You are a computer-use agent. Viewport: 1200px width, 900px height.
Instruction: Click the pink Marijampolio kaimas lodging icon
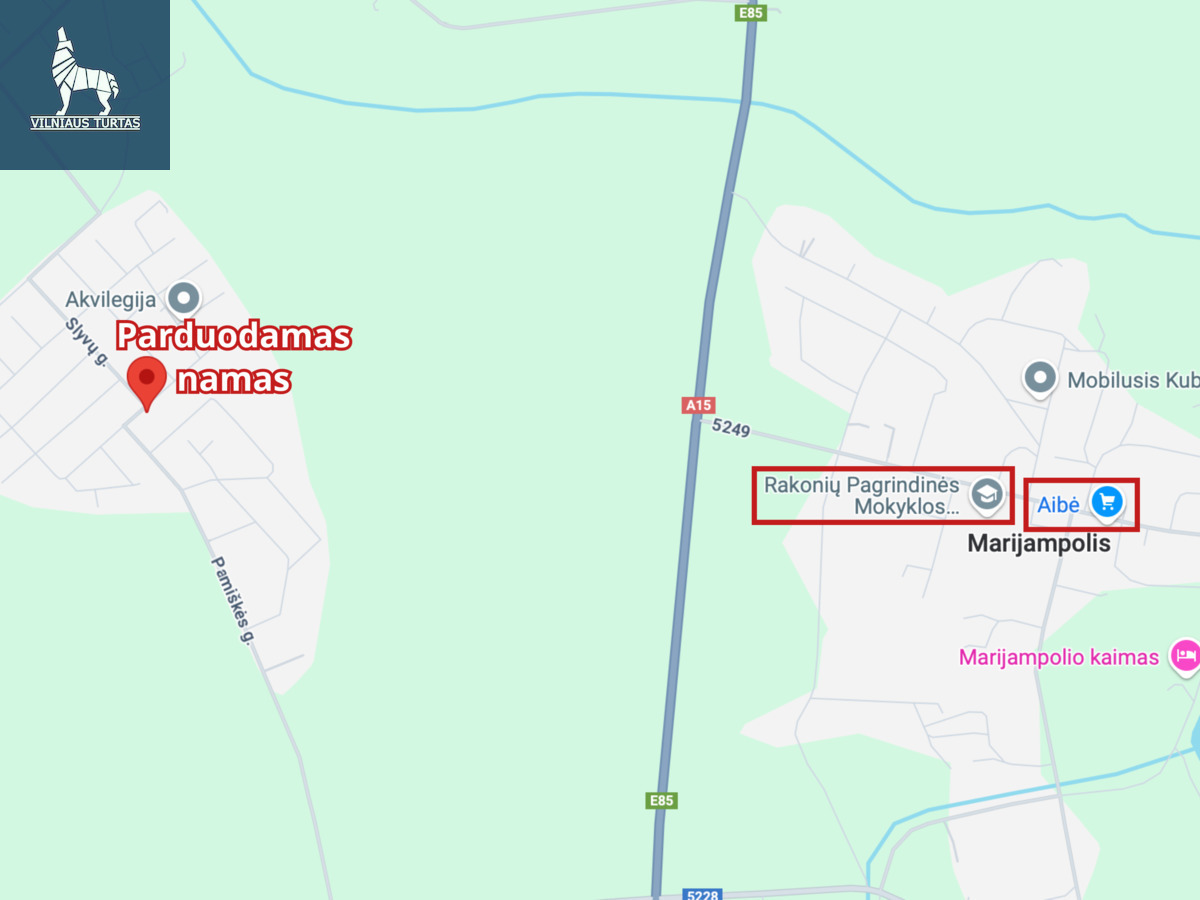pos(1185,656)
